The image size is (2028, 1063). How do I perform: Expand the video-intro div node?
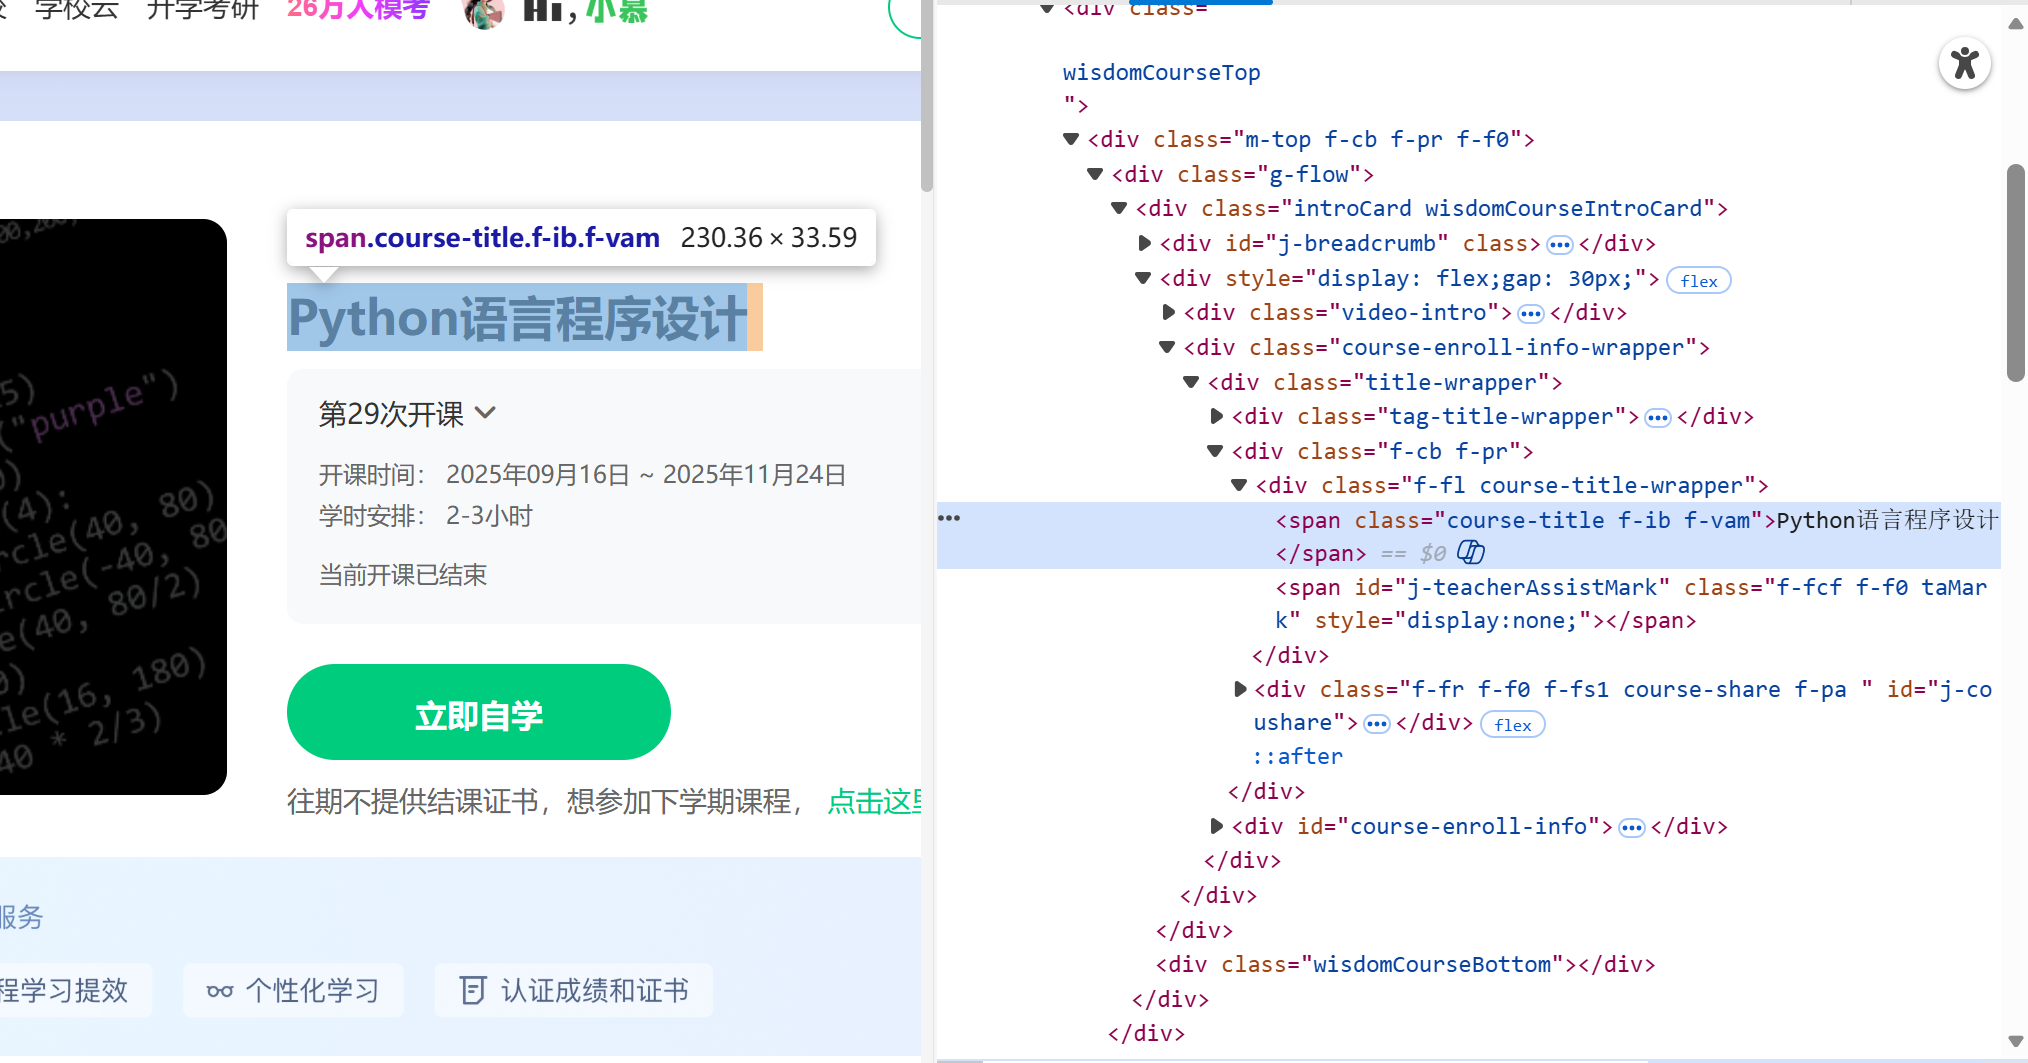(x=1168, y=312)
